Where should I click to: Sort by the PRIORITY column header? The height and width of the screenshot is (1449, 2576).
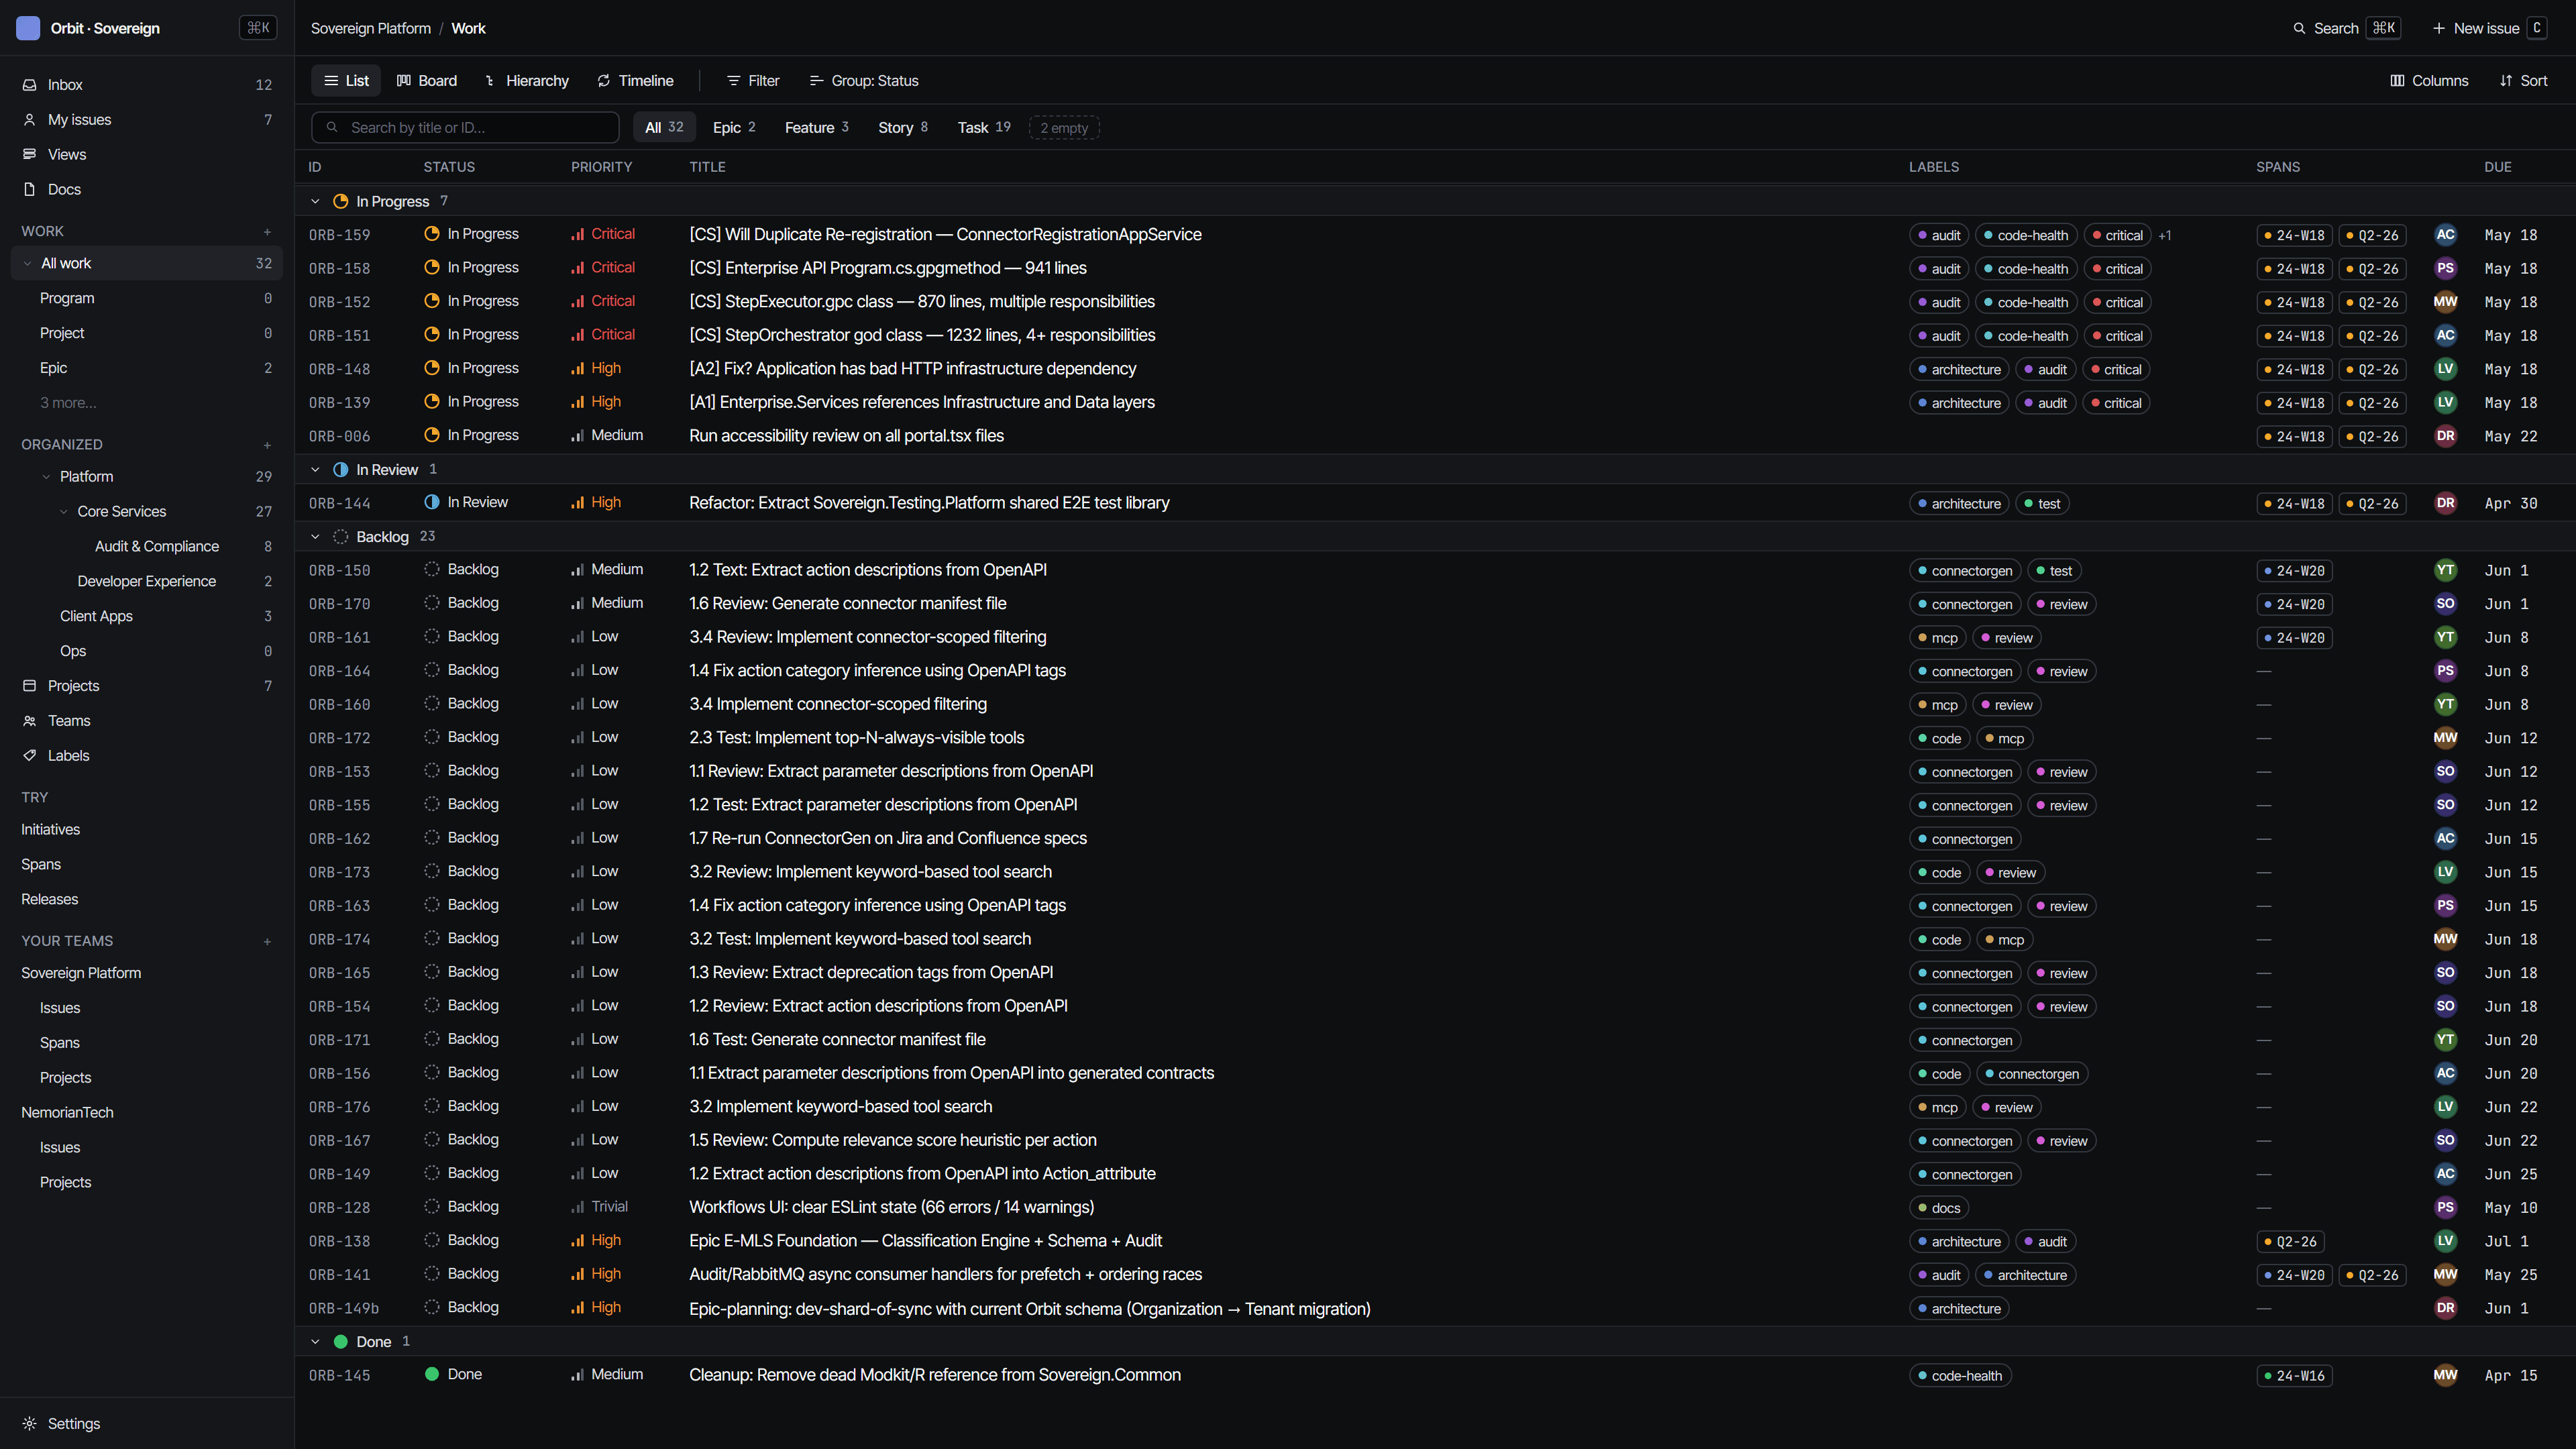[602, 167]
